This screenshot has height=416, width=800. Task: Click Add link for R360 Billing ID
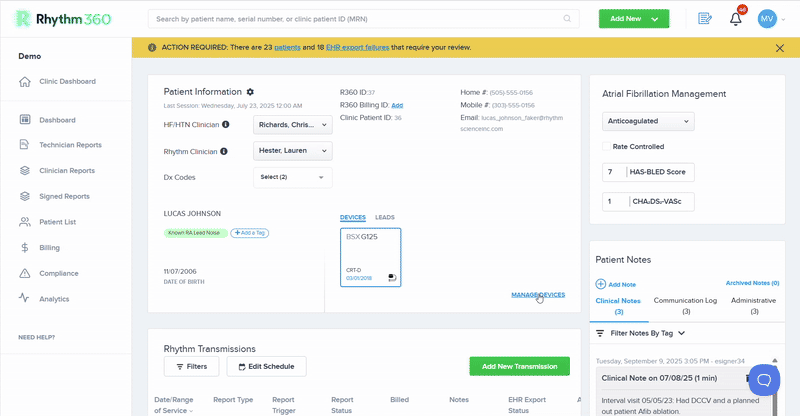[397, 105]
